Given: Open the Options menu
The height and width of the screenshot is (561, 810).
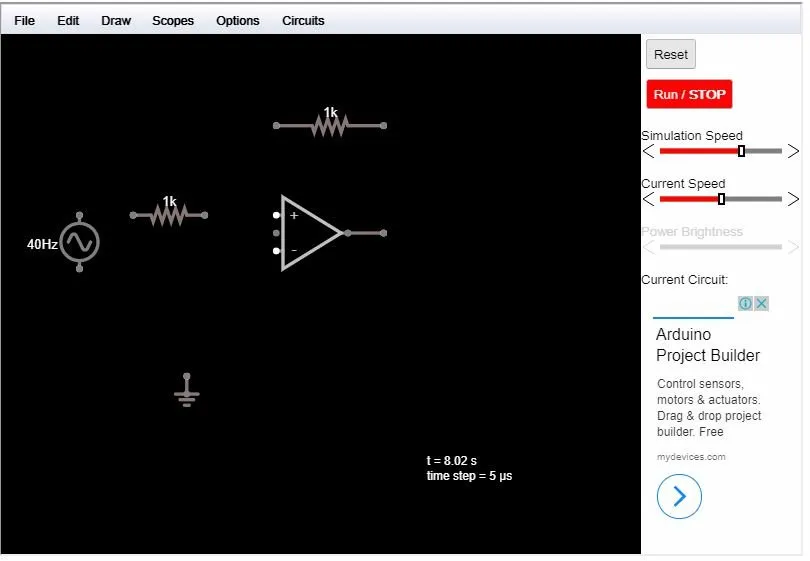Looking at the screenshot, I should 238,21.
